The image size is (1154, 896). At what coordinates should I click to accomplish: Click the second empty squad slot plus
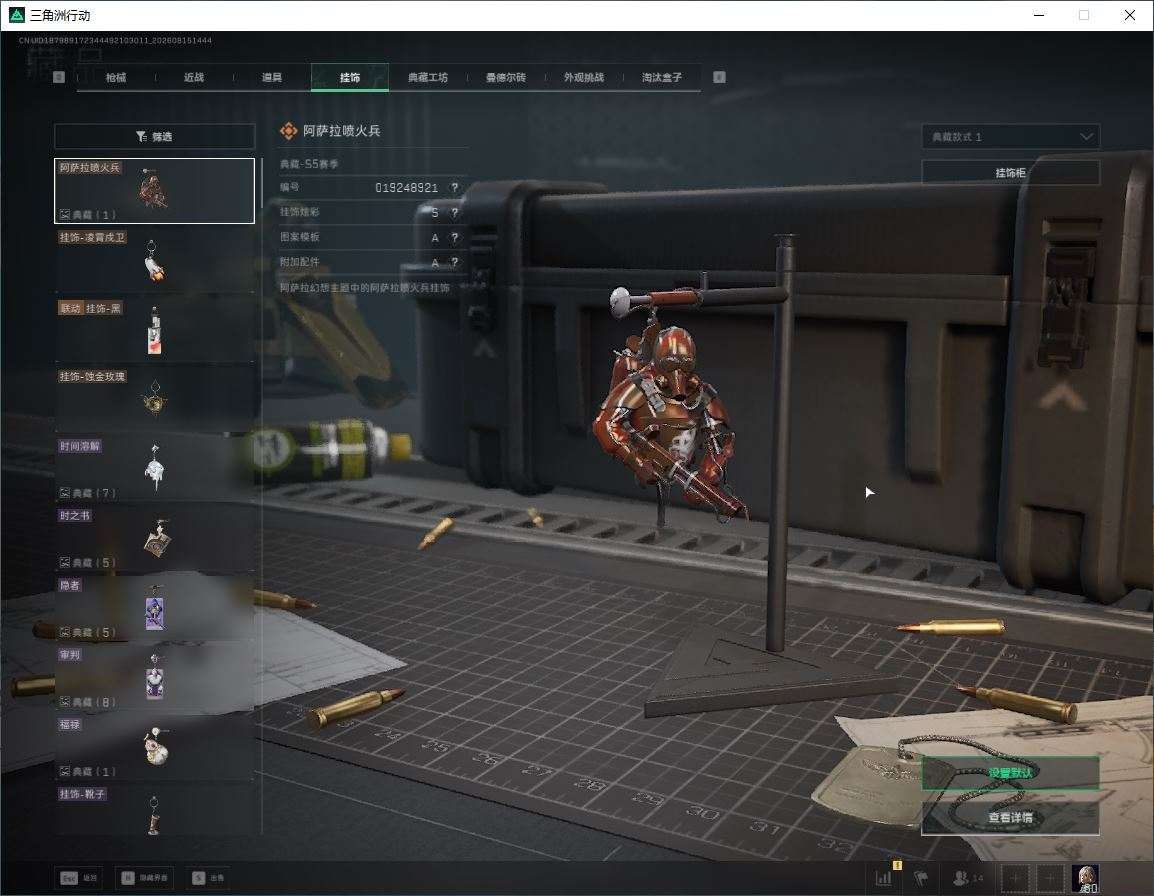[1050, 878]
